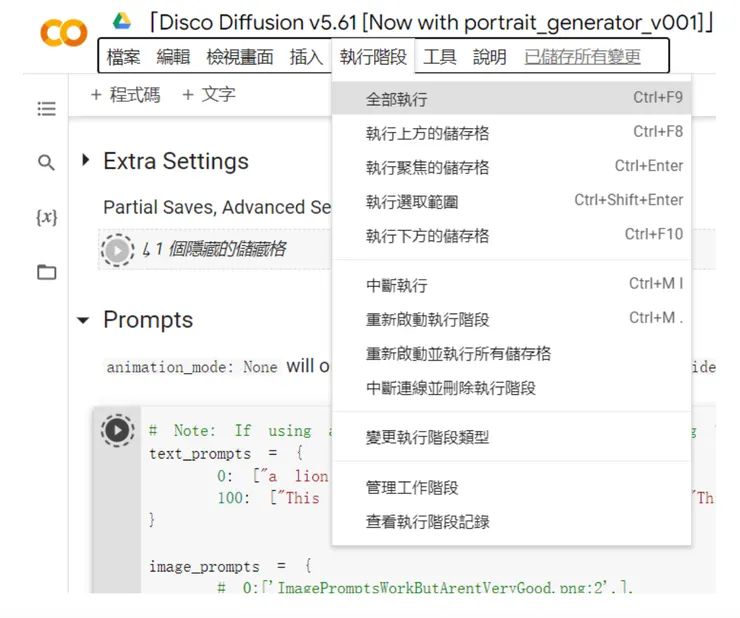Click the Google Drive icon beside the title
Image resolution: width=740 pixels, height=618 pixels.
(122, 21)
